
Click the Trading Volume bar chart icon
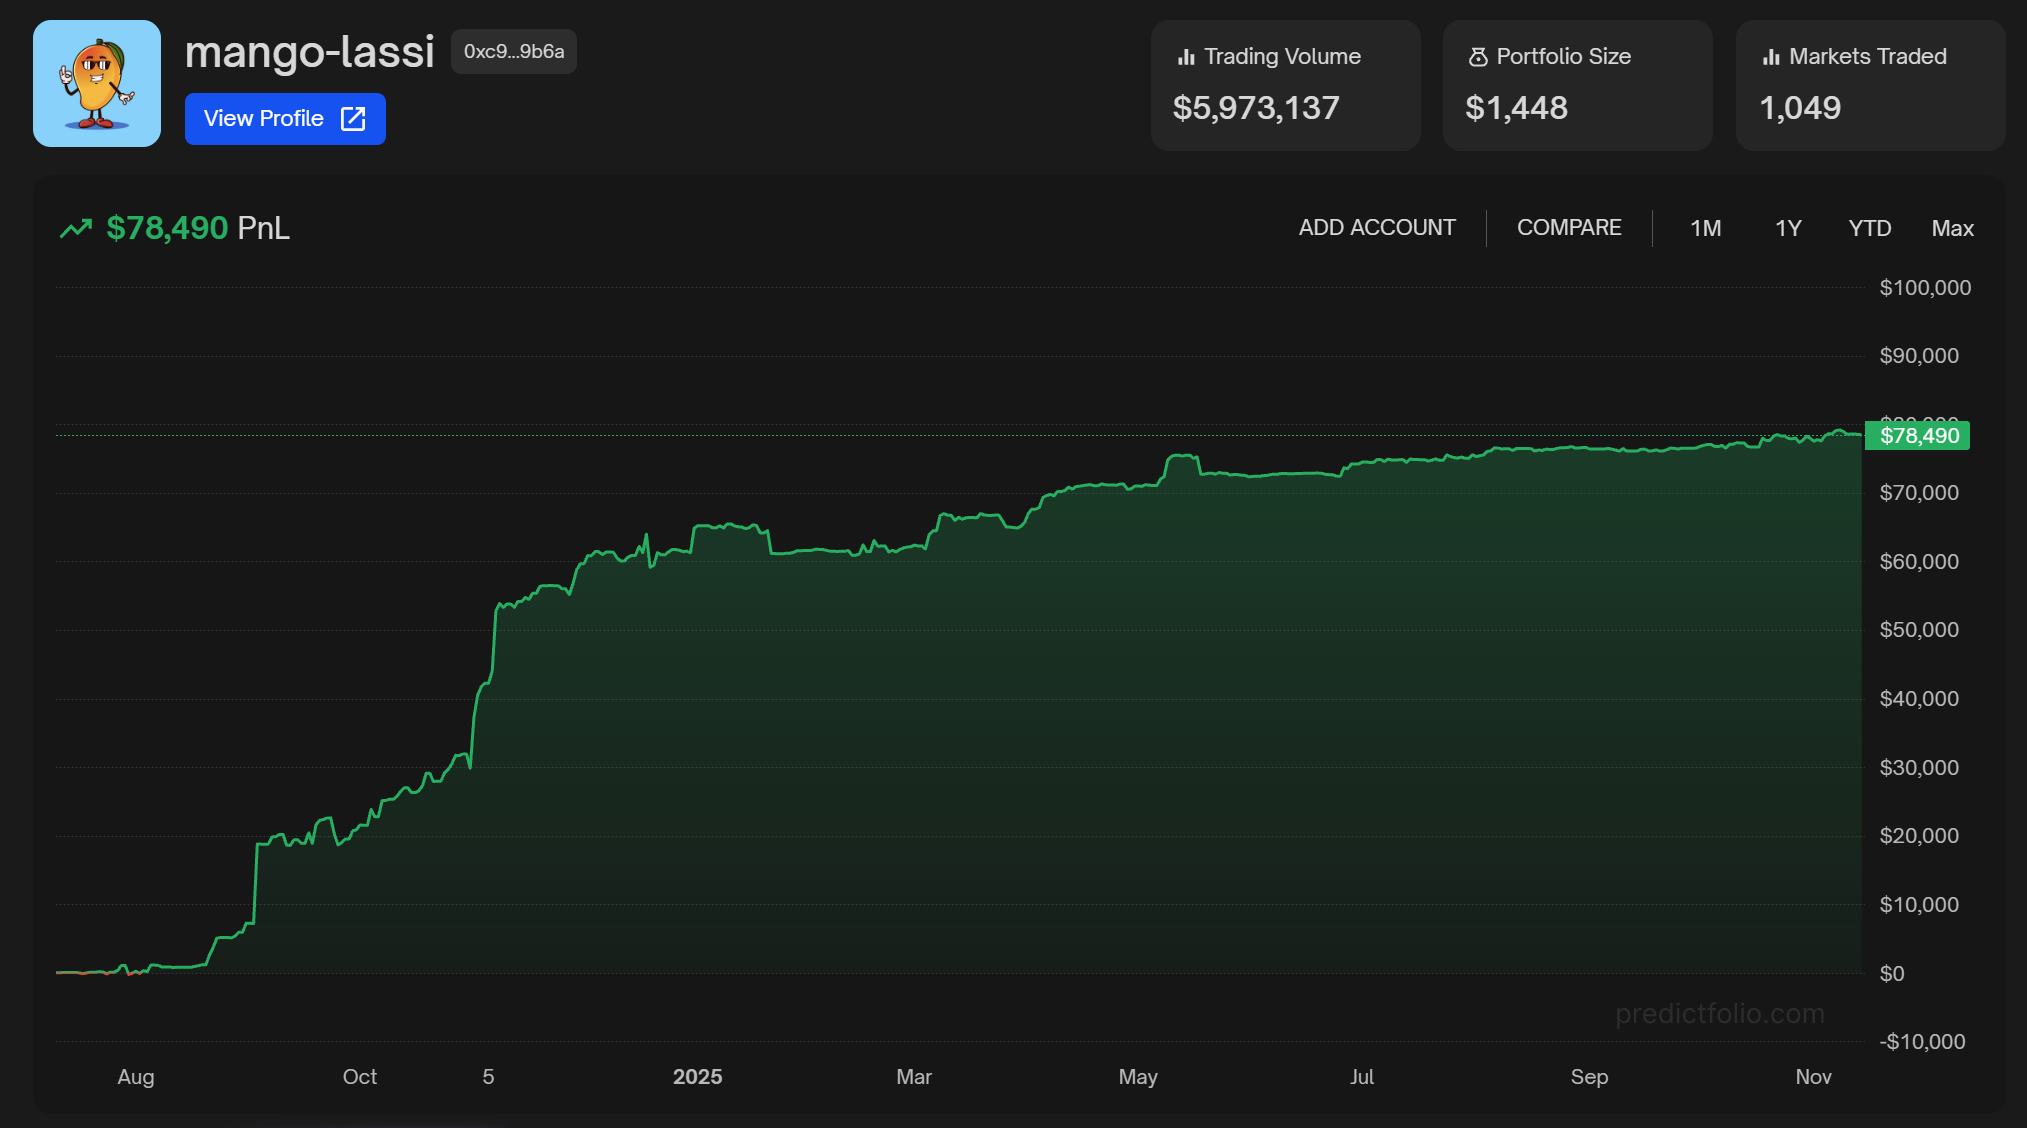tap(1186, 57)
